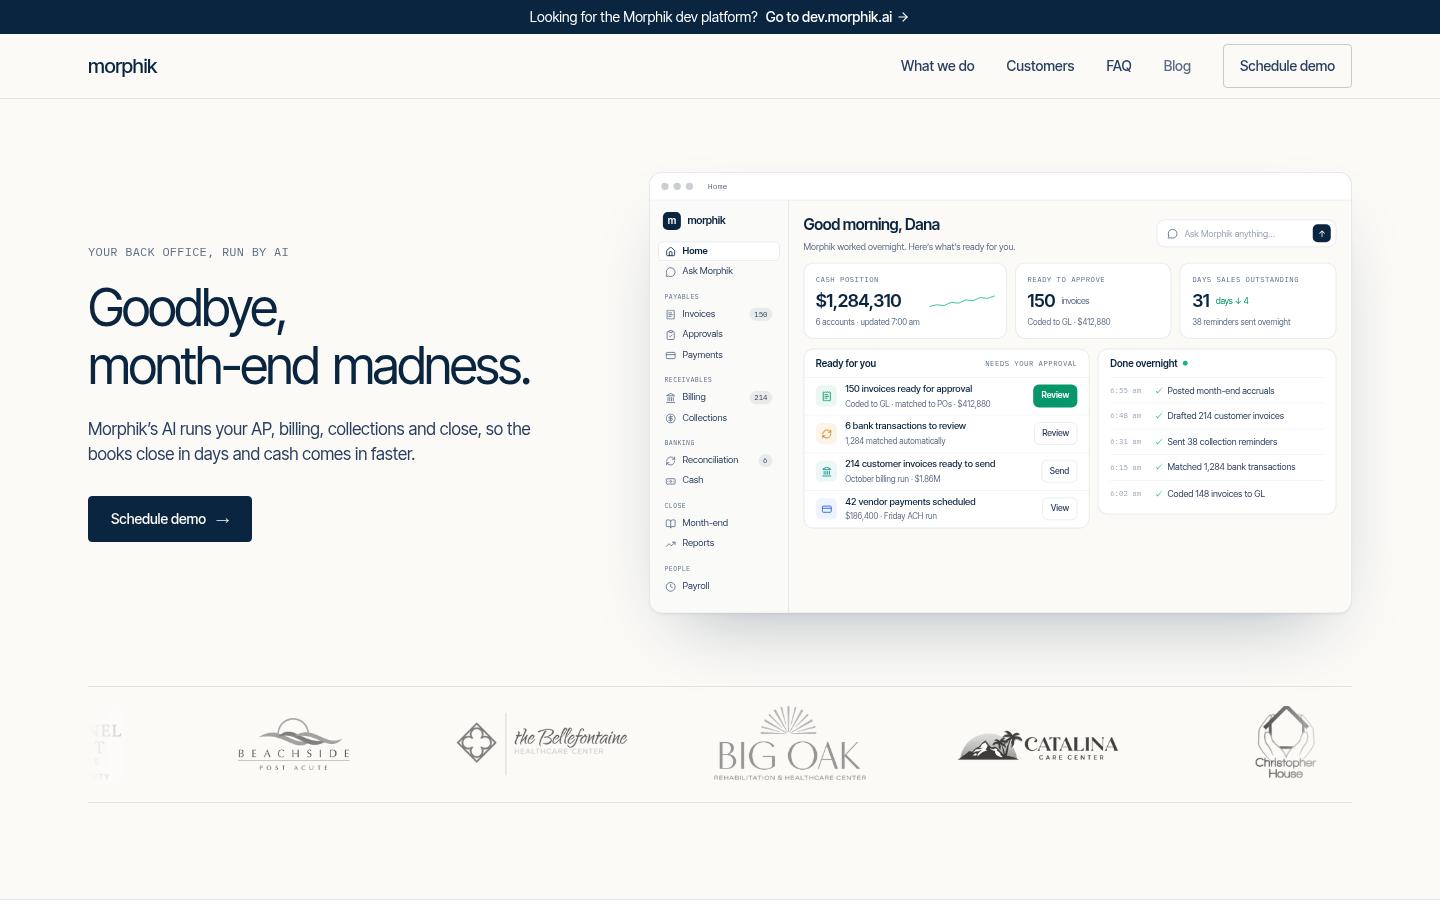1440x900 pixels.
Task: Open the What we do menu item
Action: (x=937, y=66)
